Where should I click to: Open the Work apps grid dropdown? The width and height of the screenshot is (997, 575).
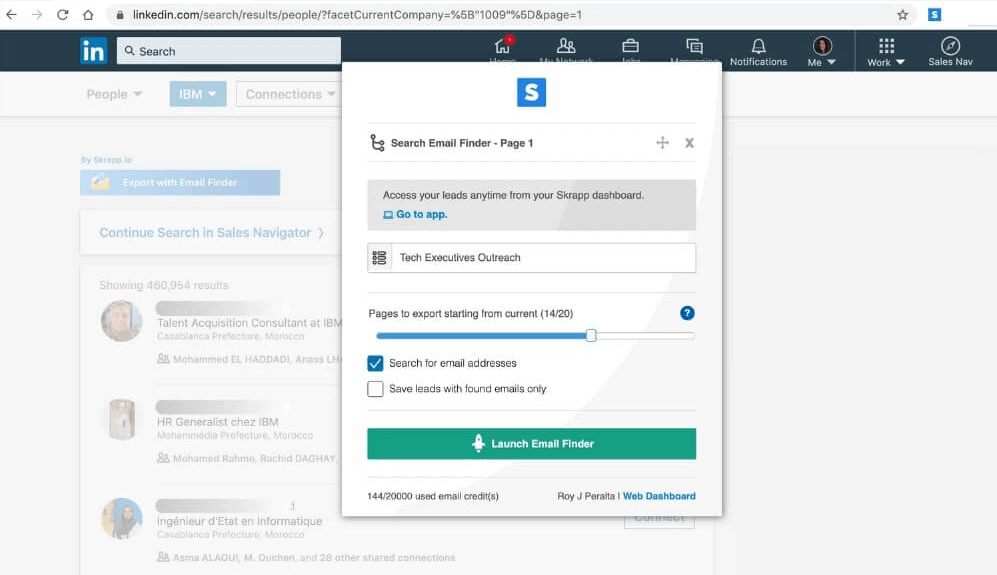click(885, 51)
